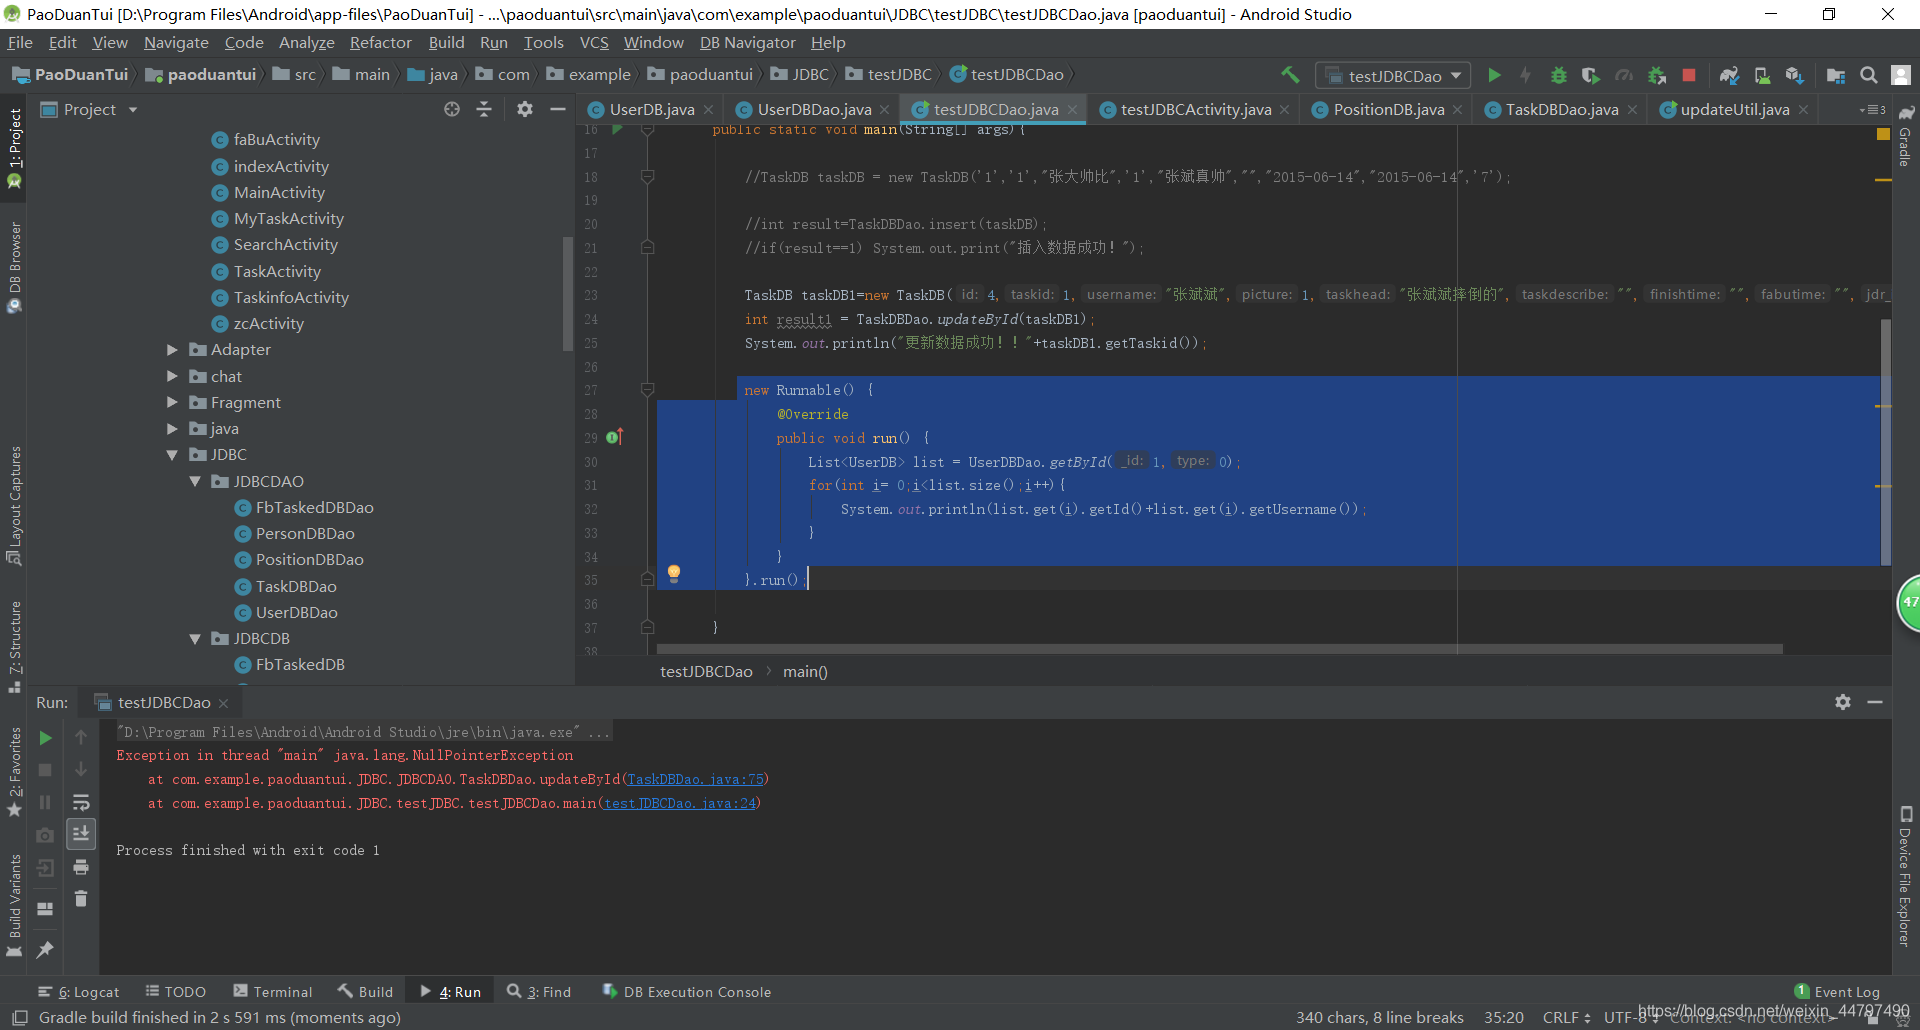
Task: Click the Search Everywhere magnifier icon
Action: coord(1868,75)
